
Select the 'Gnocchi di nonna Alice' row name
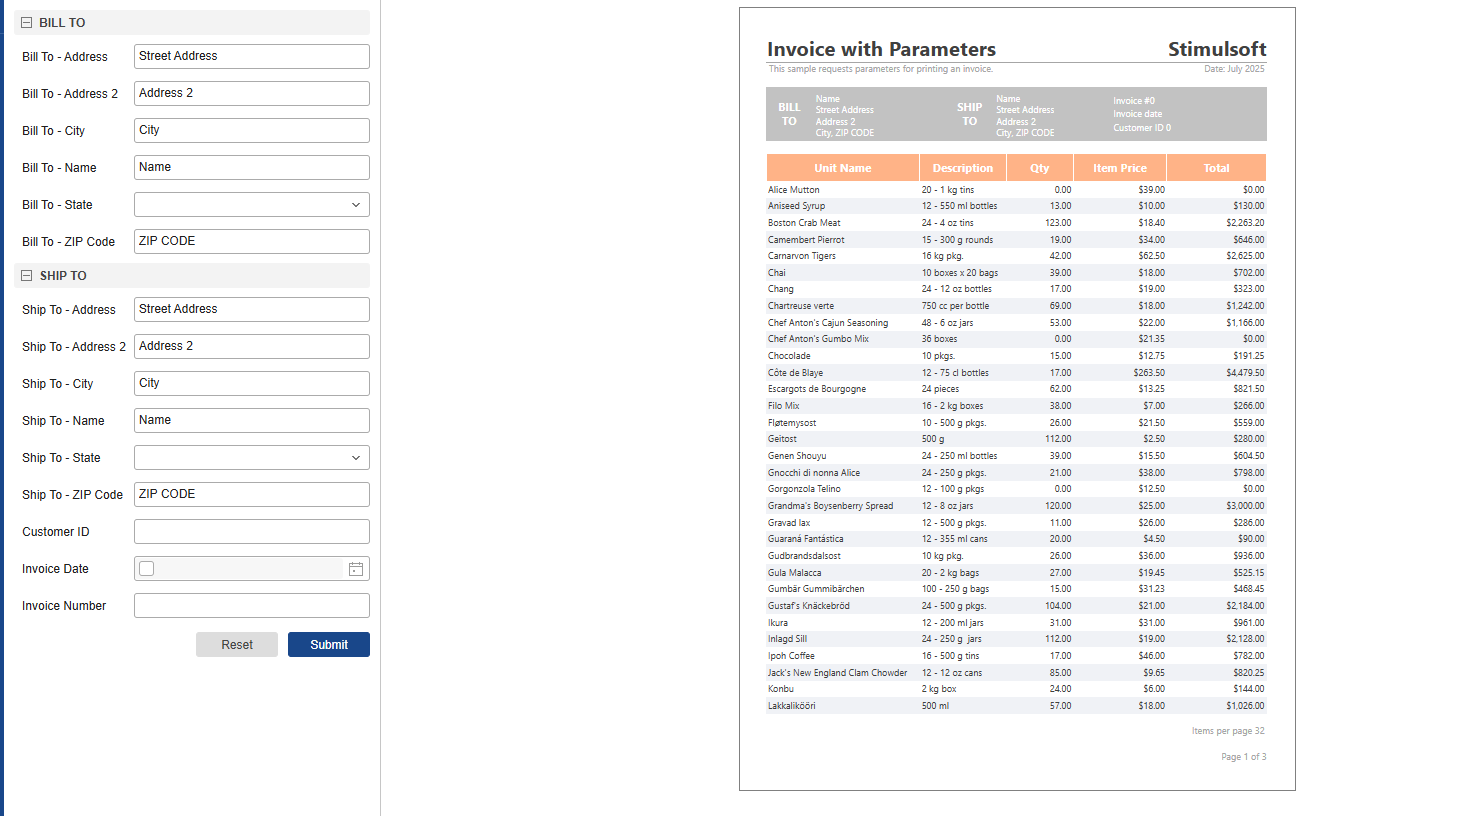click(814, 473)
